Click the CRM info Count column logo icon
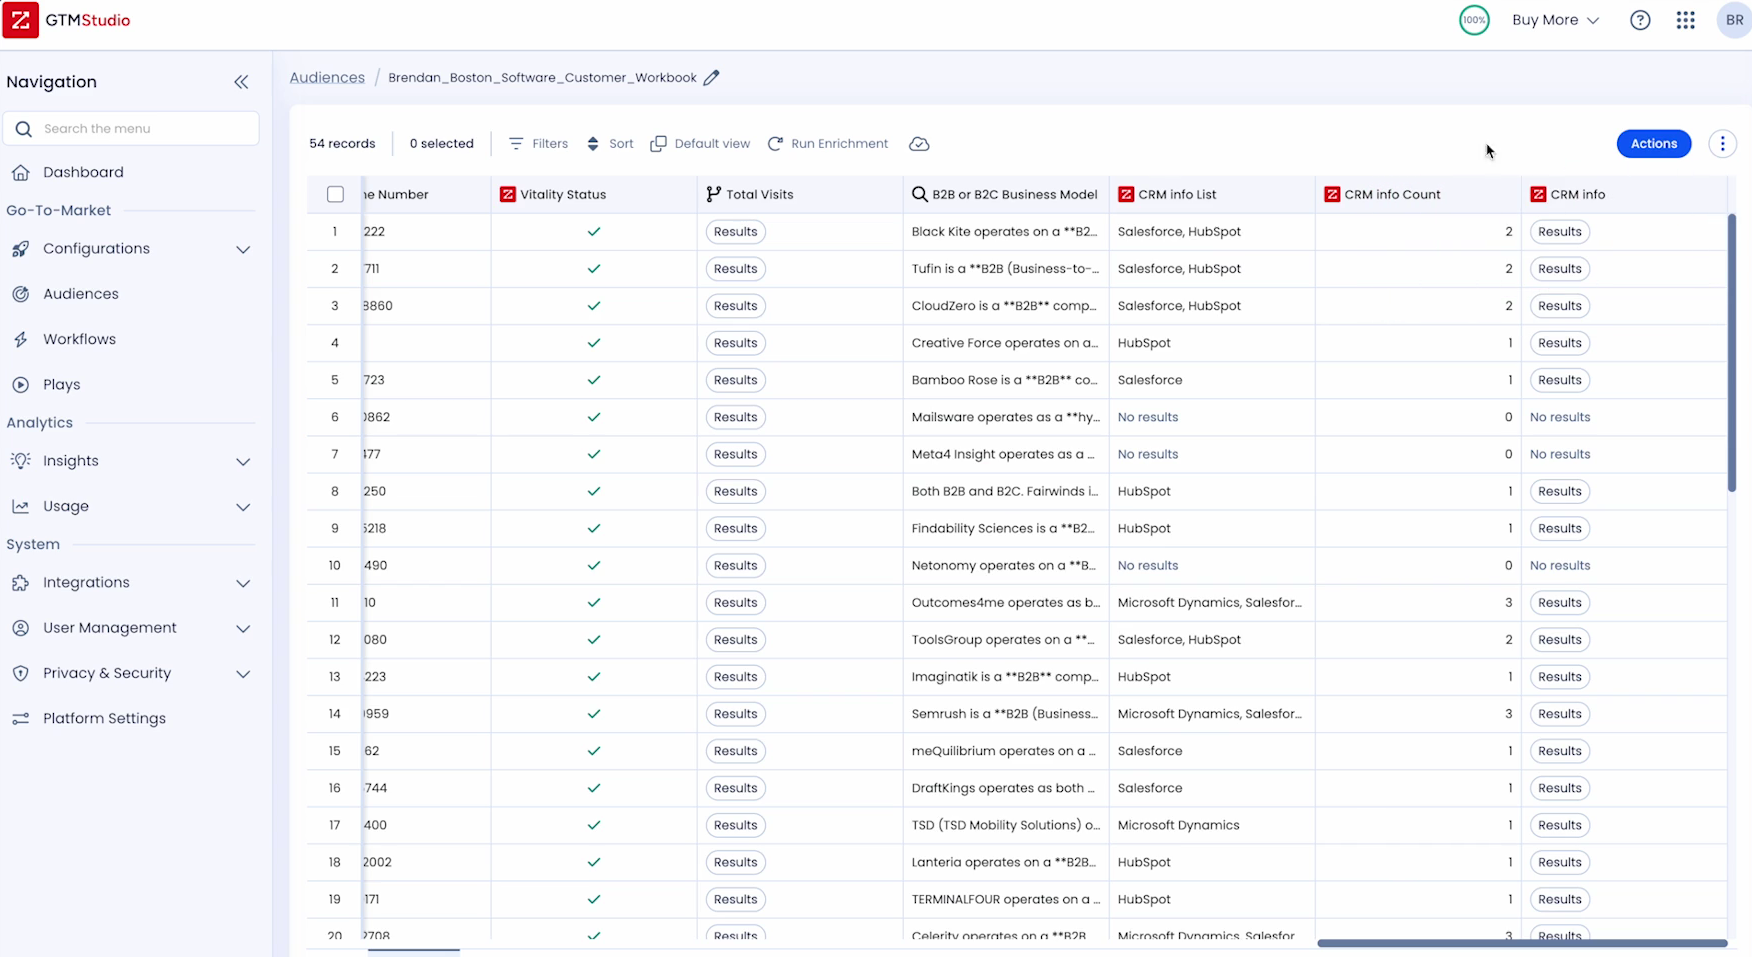Viewport: 1752px width, 957px height. pos(1332,194)
